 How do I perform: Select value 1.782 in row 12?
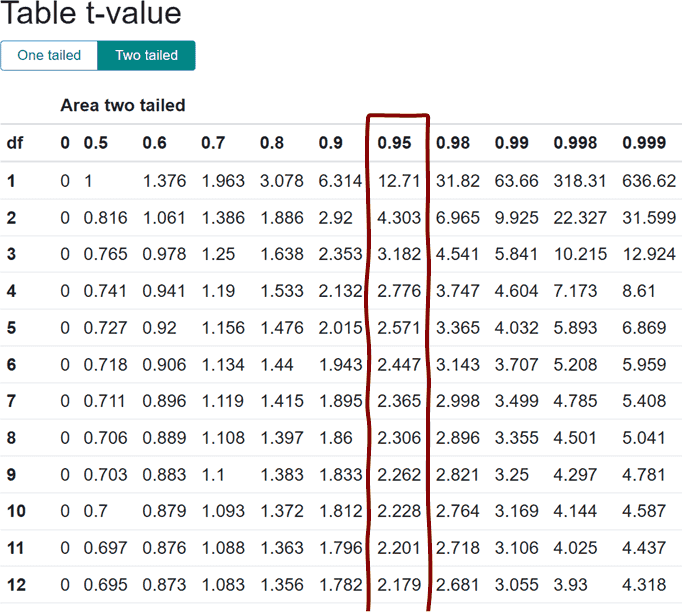340,585
